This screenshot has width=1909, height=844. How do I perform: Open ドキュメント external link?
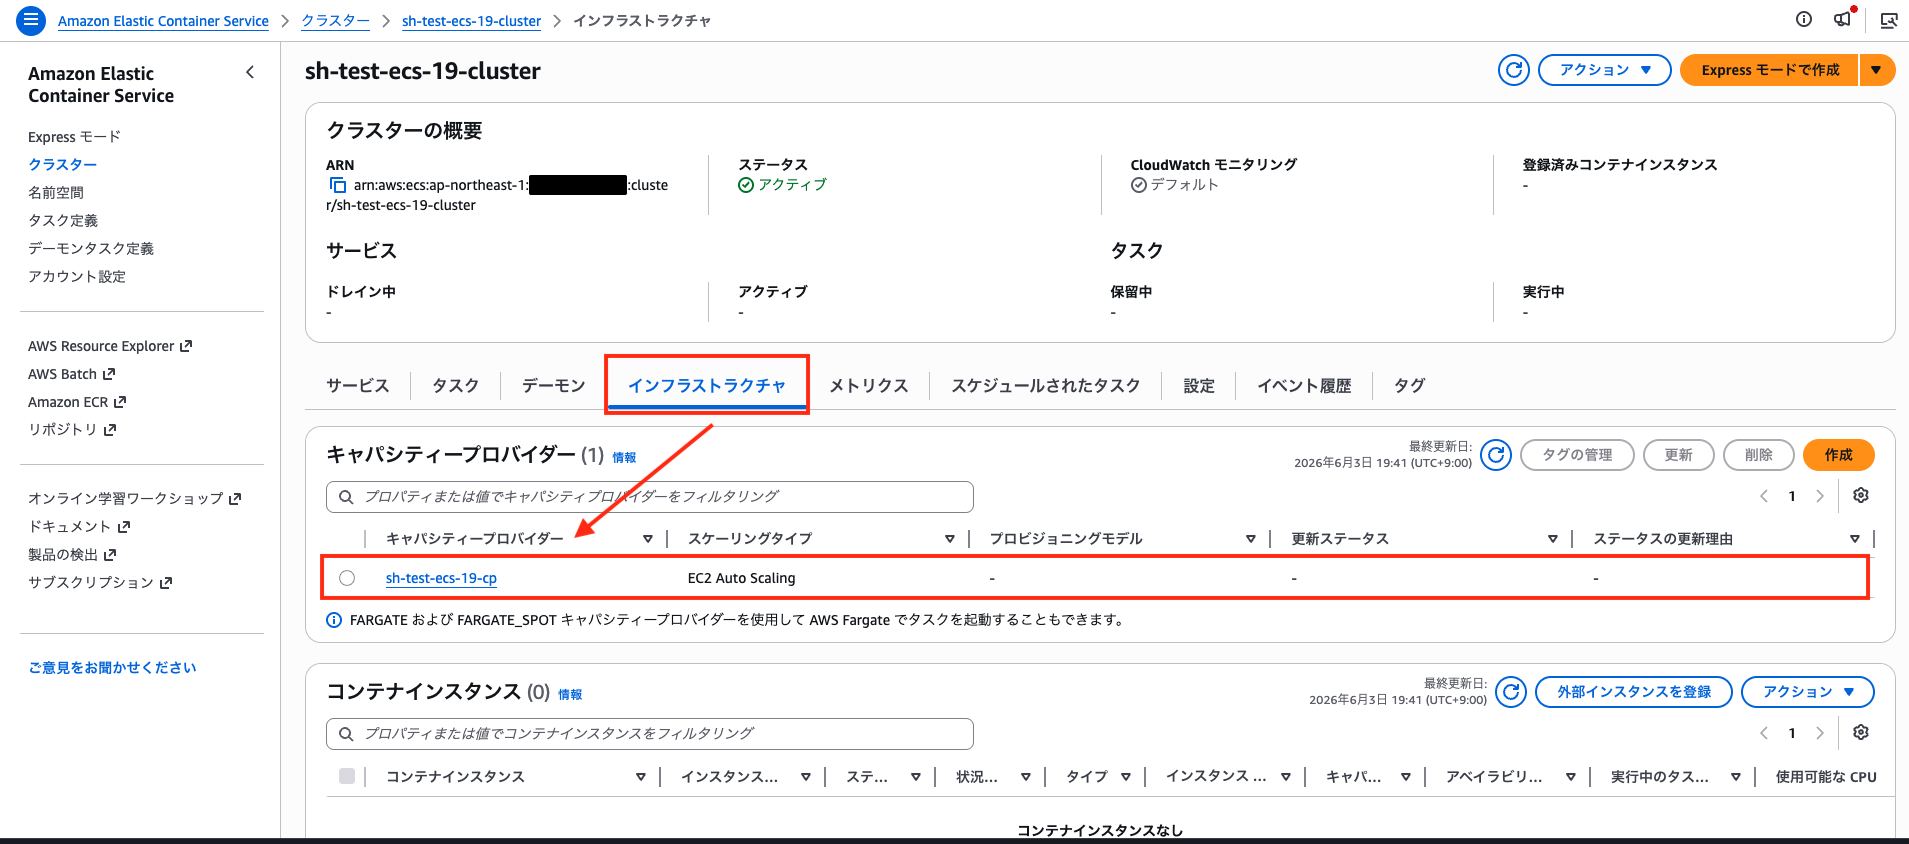pos(79,527)
